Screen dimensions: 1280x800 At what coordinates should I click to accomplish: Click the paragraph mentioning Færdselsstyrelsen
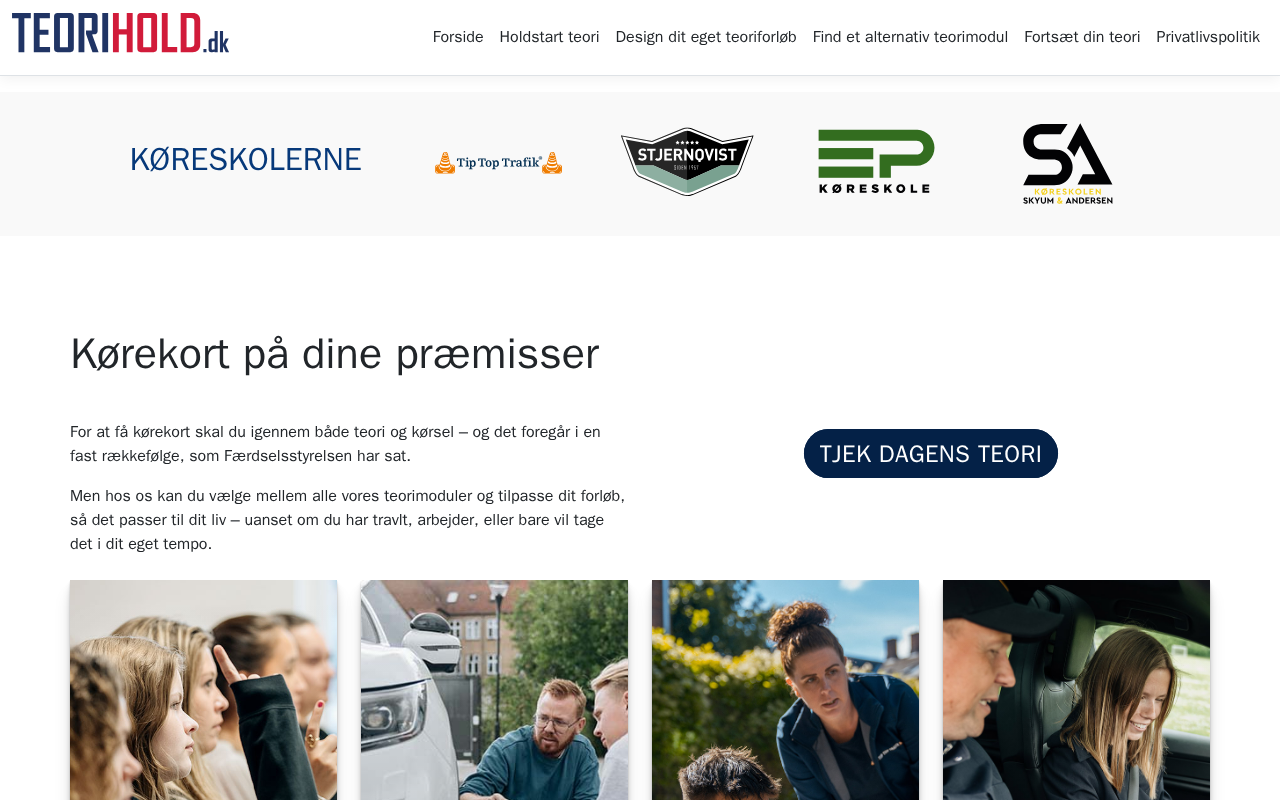point(336,444)
